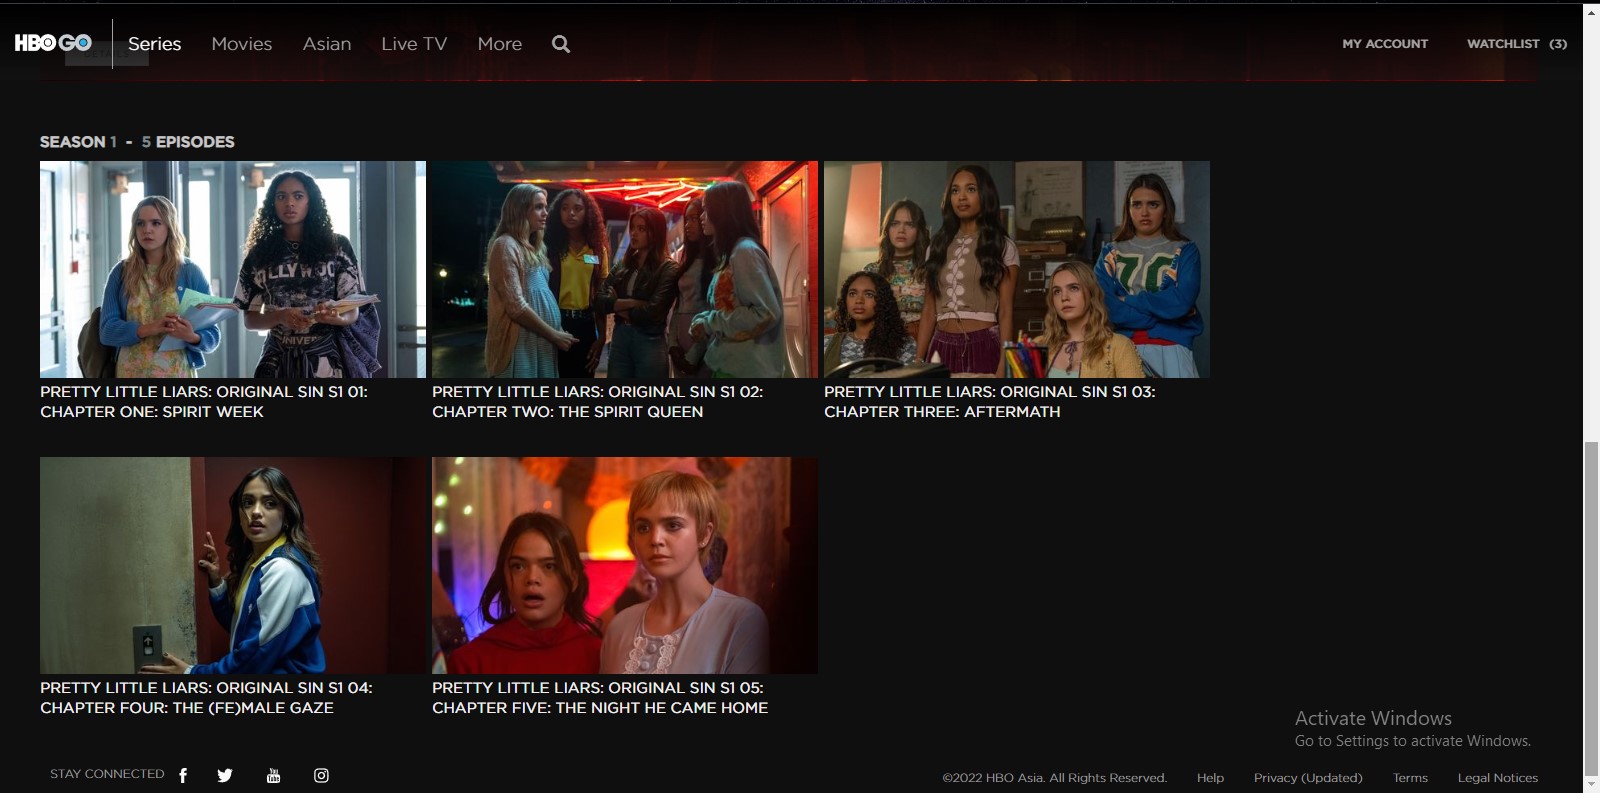Viewport: 1600px width, 793px height.
Task: Open the Privacy (Updated) link
Action: (1308, 778)
